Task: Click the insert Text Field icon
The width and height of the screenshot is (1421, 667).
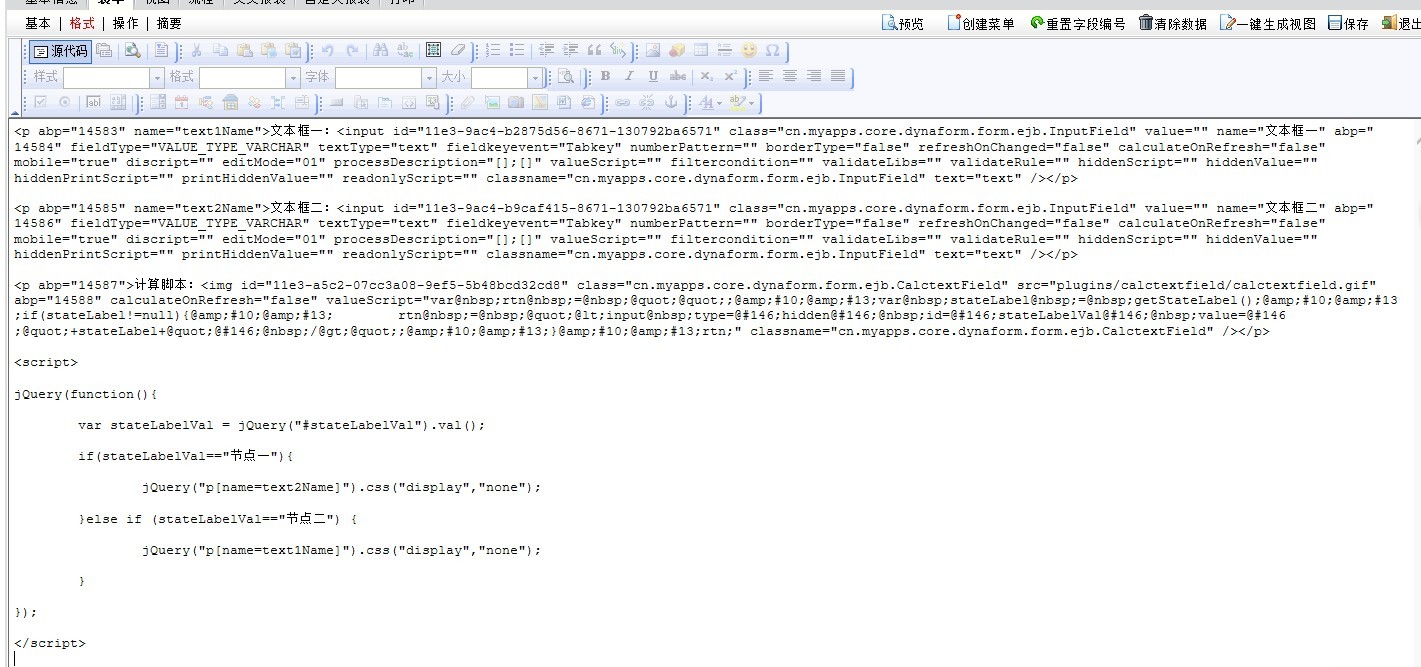Action: click(95, 102)
